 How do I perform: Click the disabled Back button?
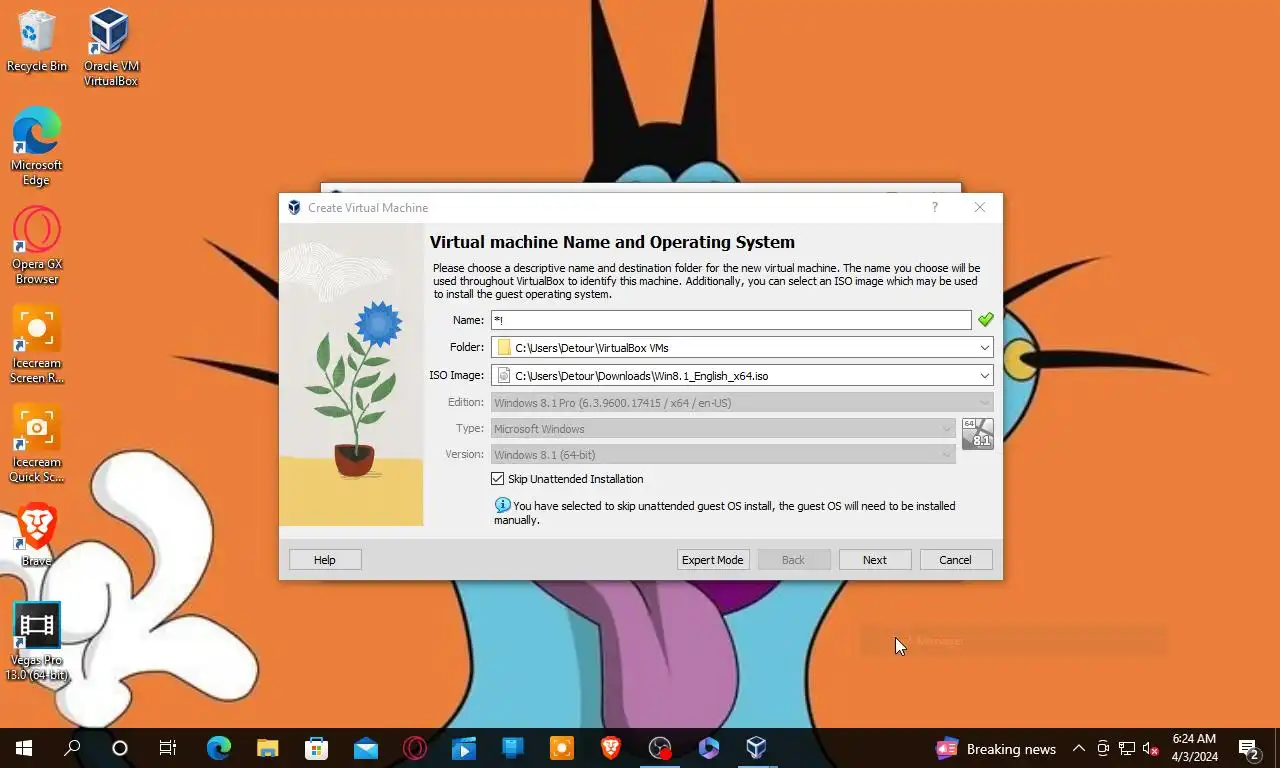click(793, 560)
